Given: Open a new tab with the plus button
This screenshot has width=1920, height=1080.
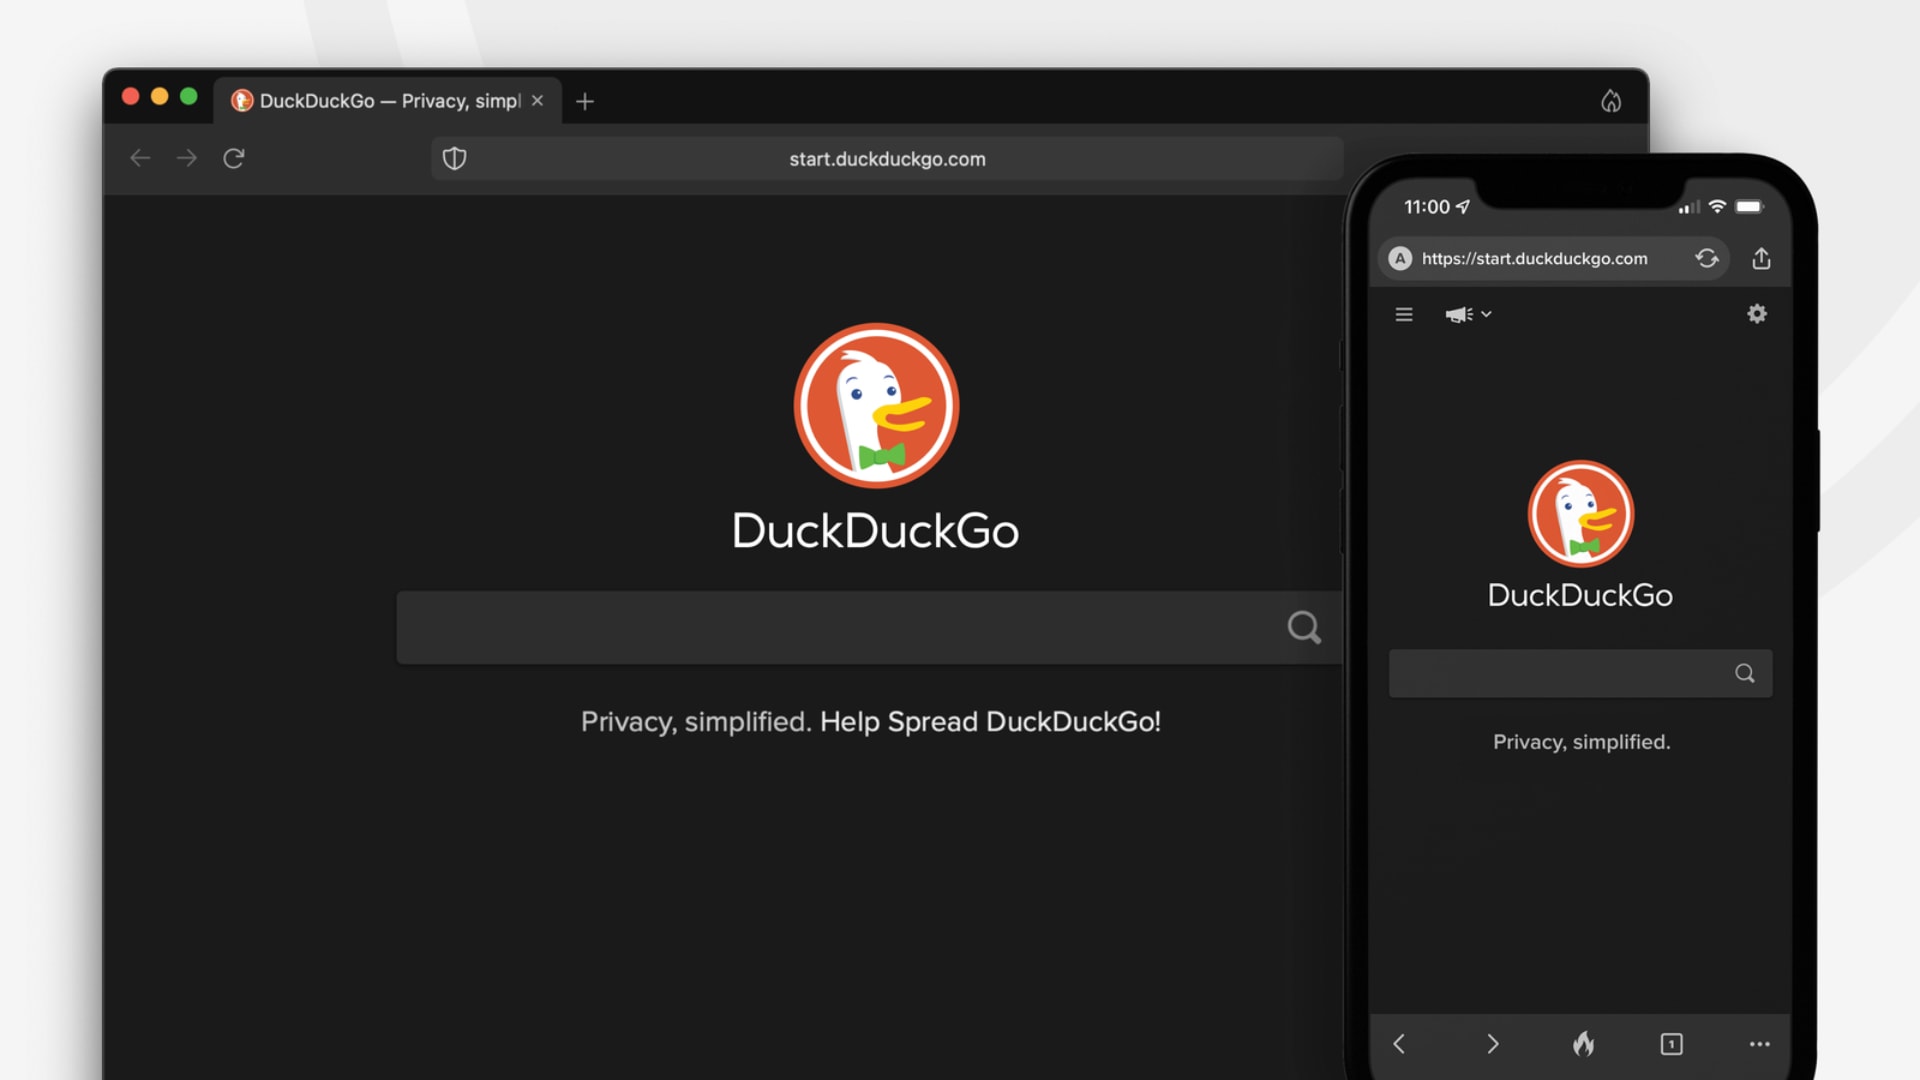Looking at the screenshot, I should click(x=585, y=100).
